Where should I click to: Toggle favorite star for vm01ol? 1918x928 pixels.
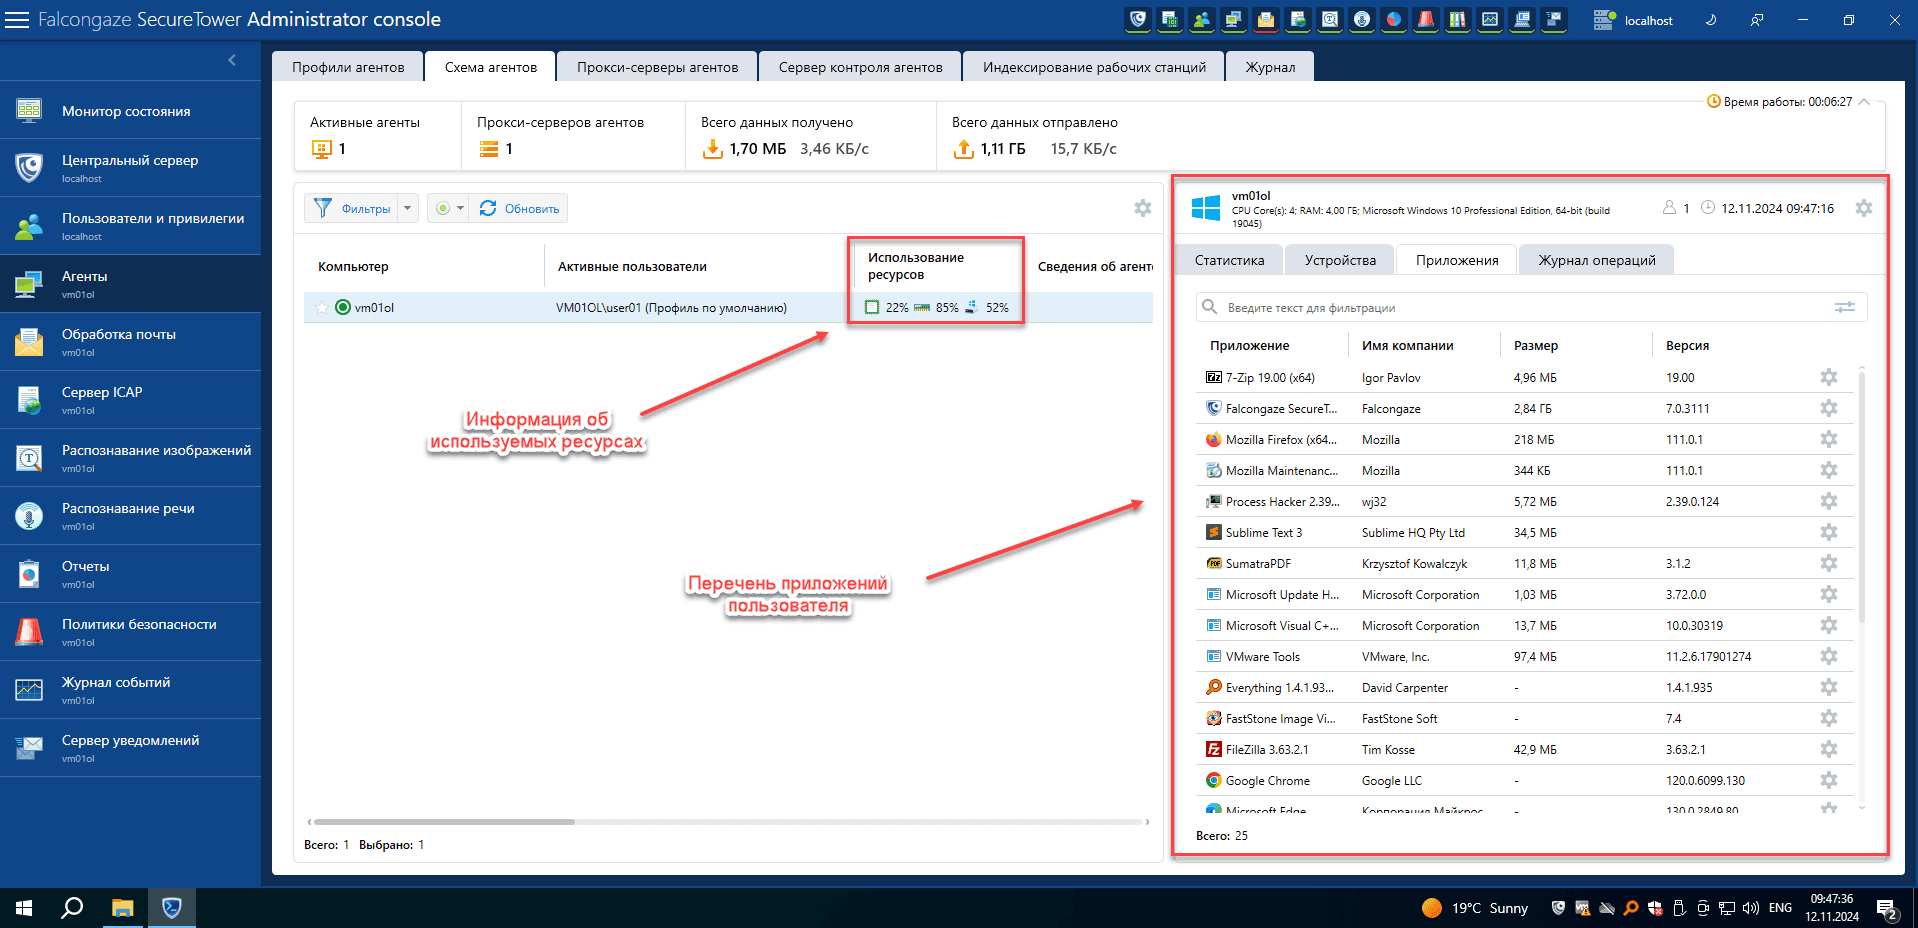[x=321, y=308]
